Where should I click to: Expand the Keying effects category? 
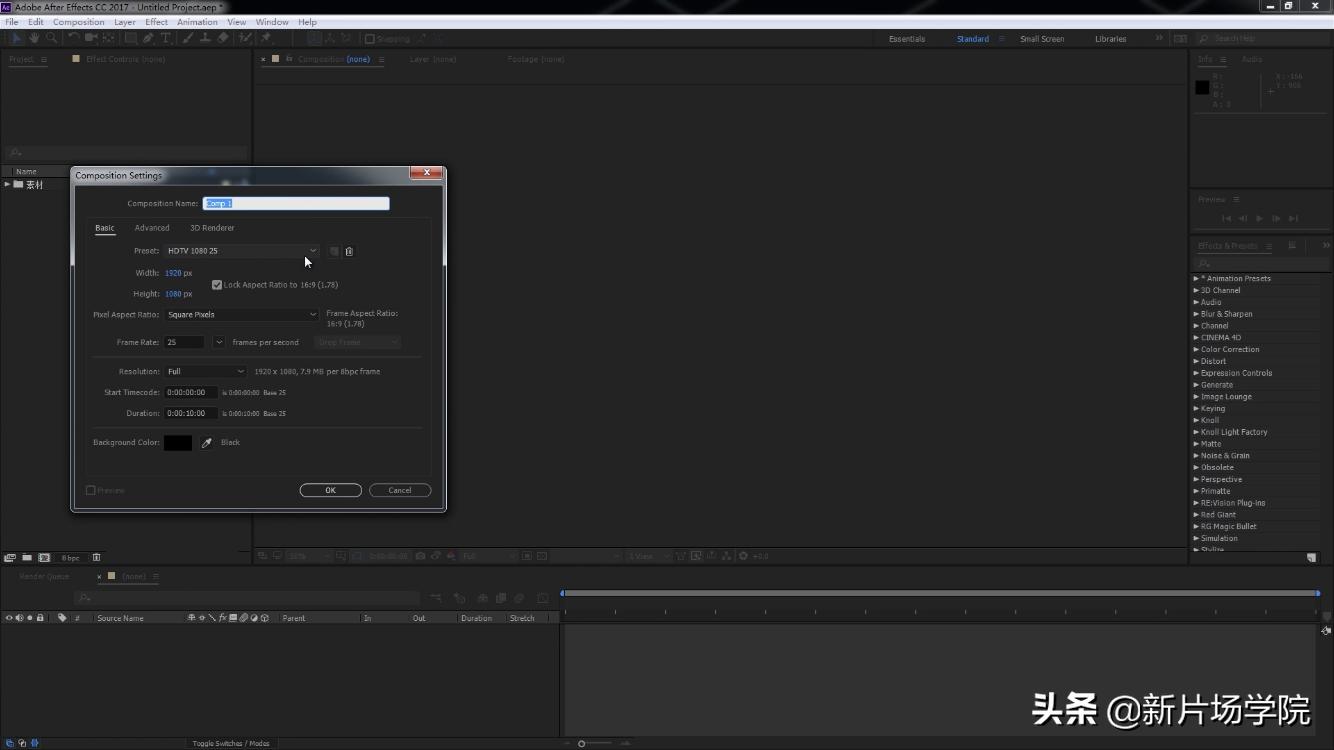(x=1196, y=408)
